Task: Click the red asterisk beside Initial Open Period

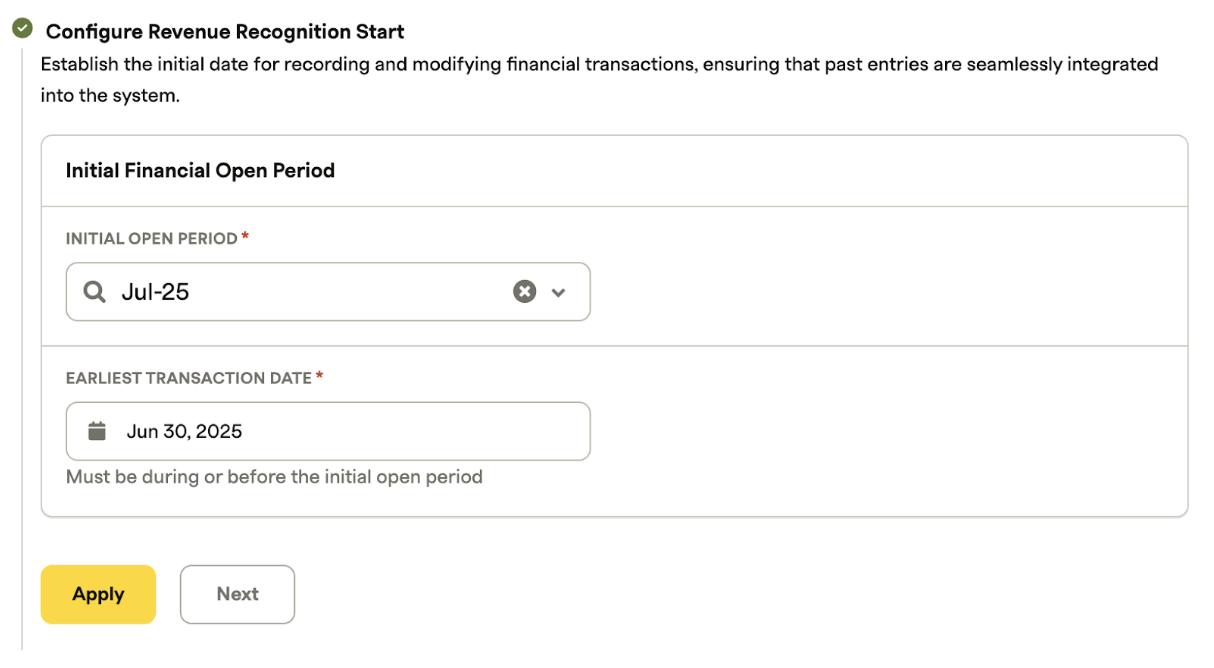Action: 245,237
